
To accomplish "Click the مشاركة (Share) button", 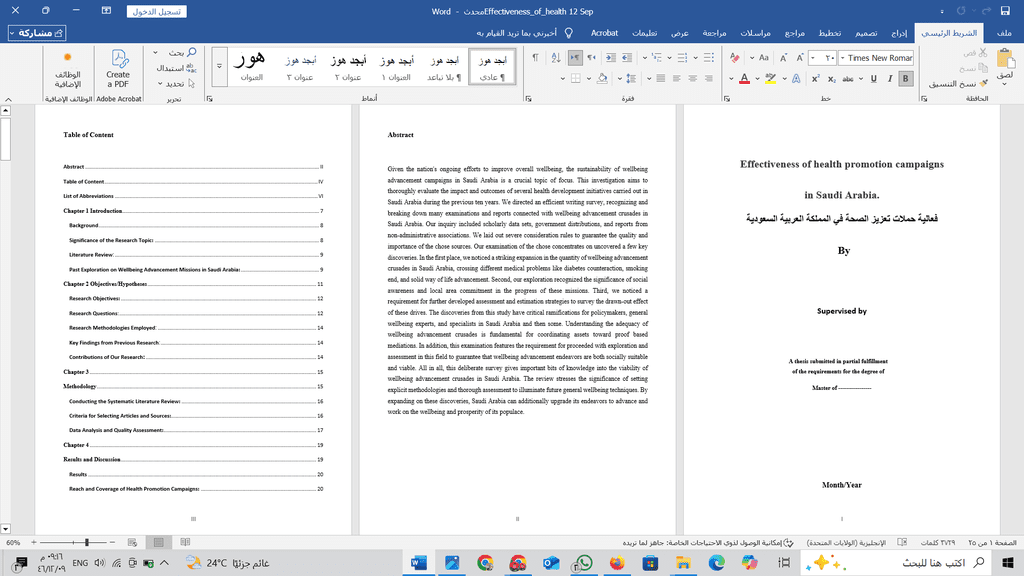I will pos(38,33).
